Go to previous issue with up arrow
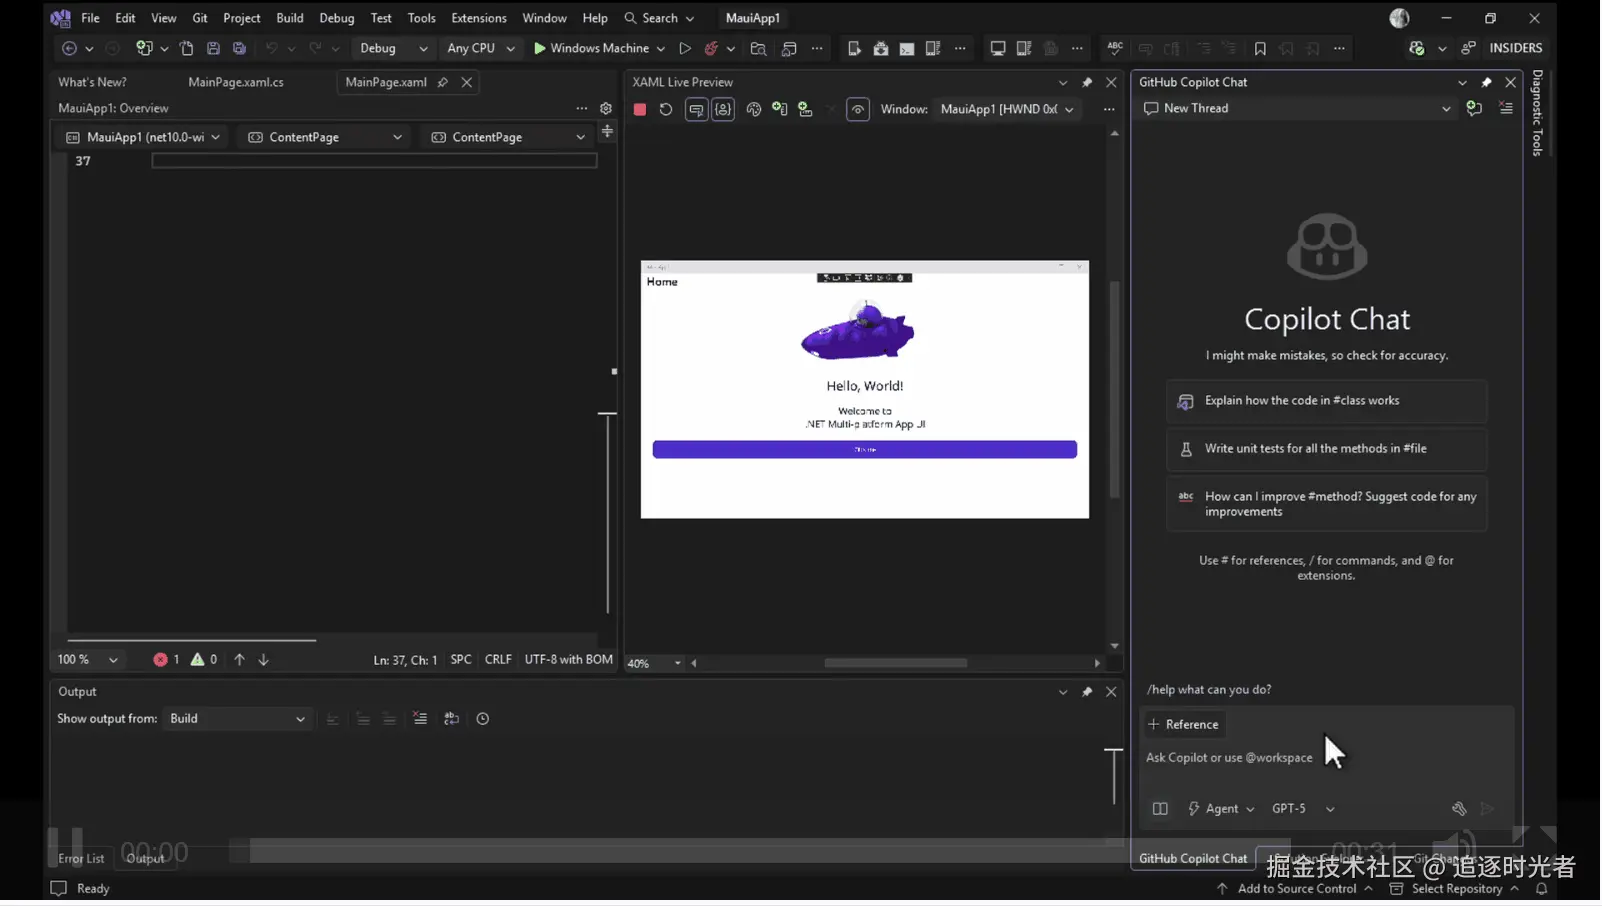1602x906 pixels. (x=240, y=660)
